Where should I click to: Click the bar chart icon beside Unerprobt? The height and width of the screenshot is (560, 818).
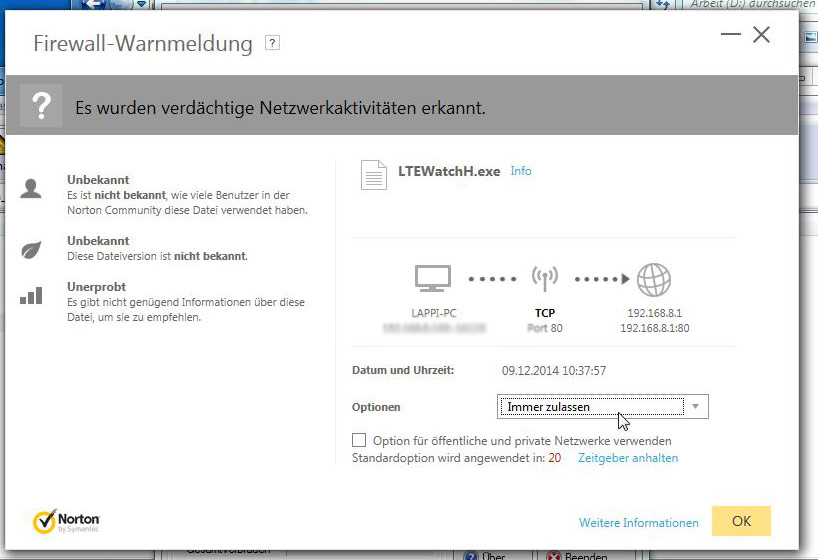31,295
